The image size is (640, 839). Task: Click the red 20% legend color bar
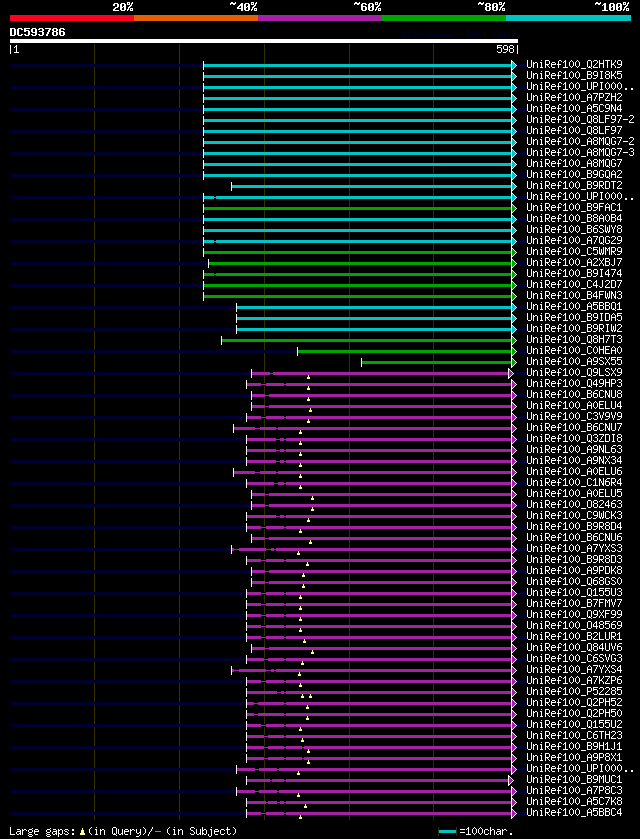(x=72, y=18)
